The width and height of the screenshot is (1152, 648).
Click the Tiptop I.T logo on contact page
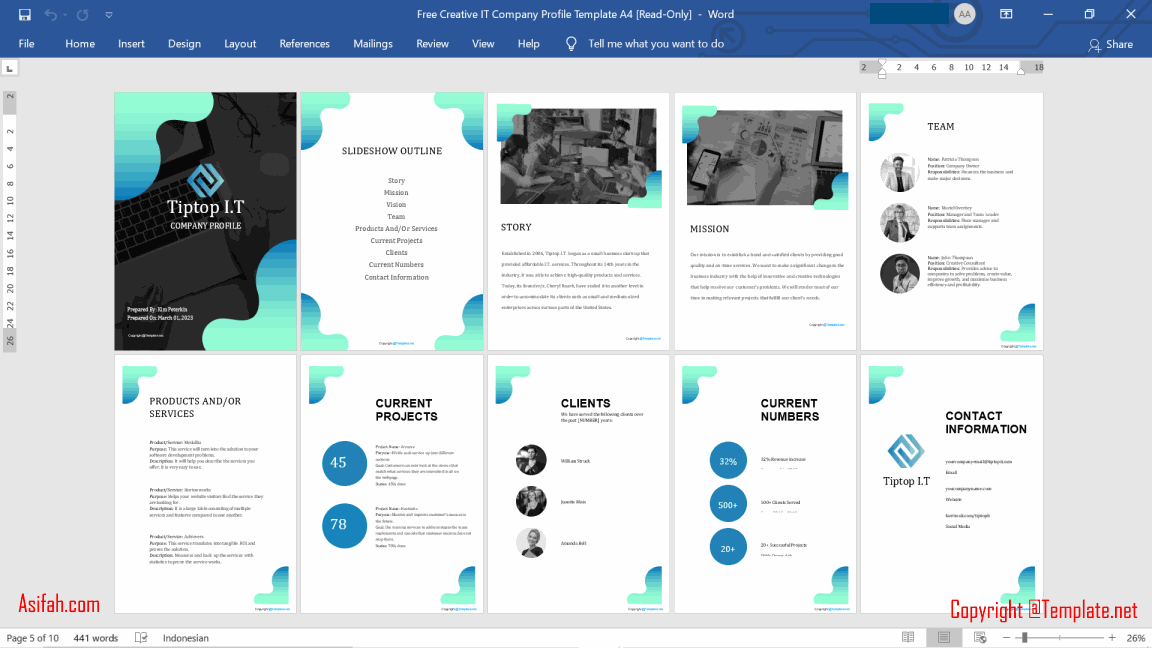point(906,461)
